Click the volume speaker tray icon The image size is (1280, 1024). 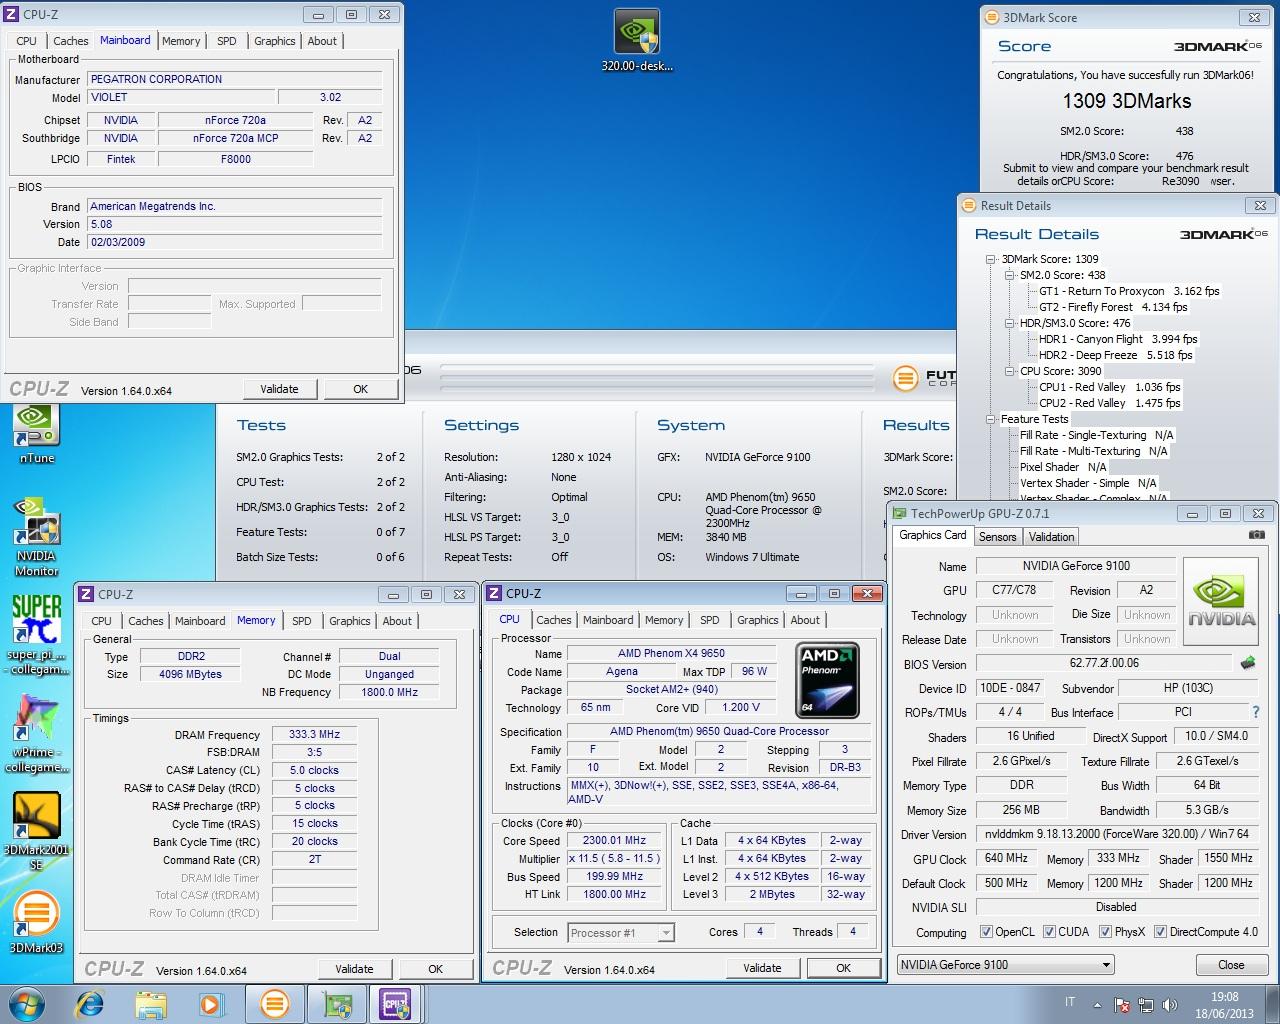point(1168,1005)
